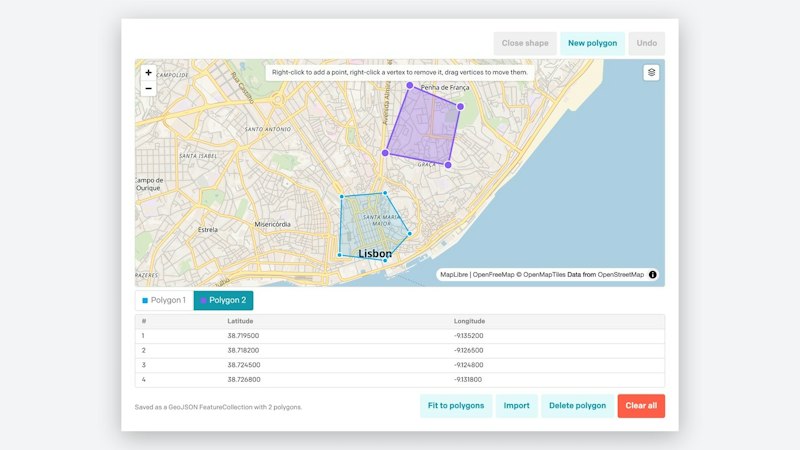Zoom in the map with plus button
Image resolution: width=800 pixels, height=450 pixels.
click(148, 72)
